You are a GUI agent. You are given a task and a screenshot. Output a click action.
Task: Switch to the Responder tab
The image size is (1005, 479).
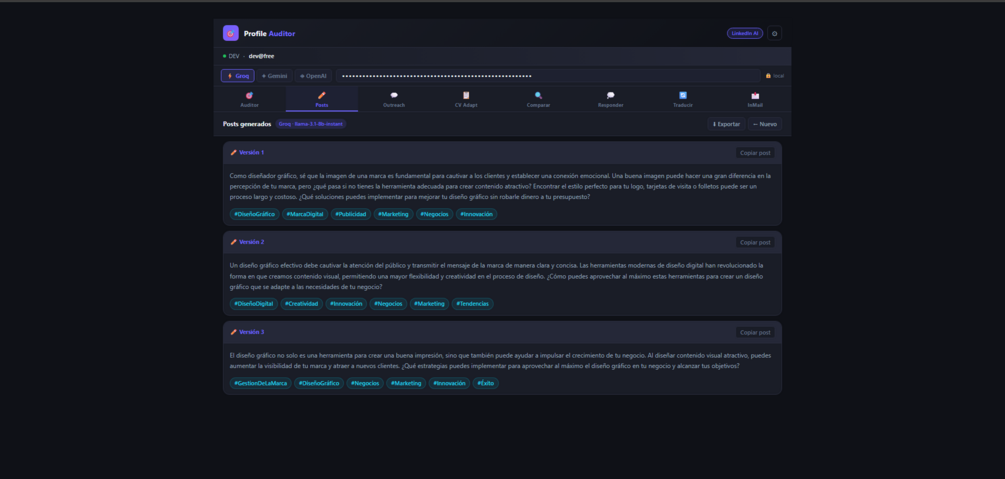coord(610,99)
